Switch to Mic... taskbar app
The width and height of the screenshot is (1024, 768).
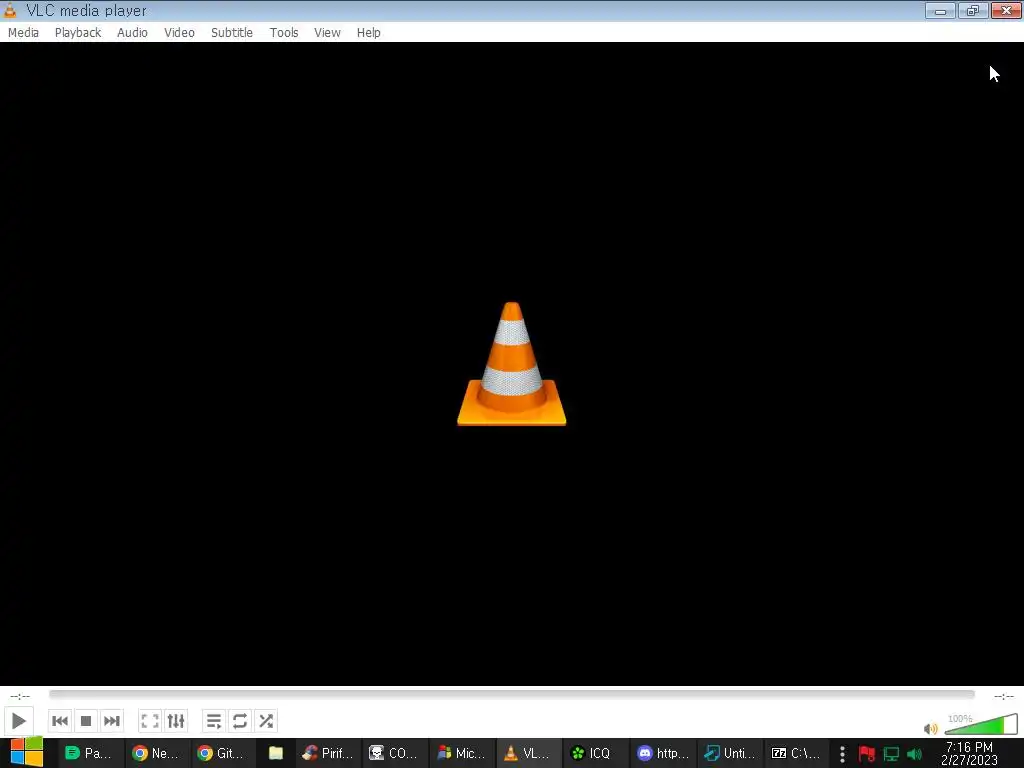pos(462,754)
